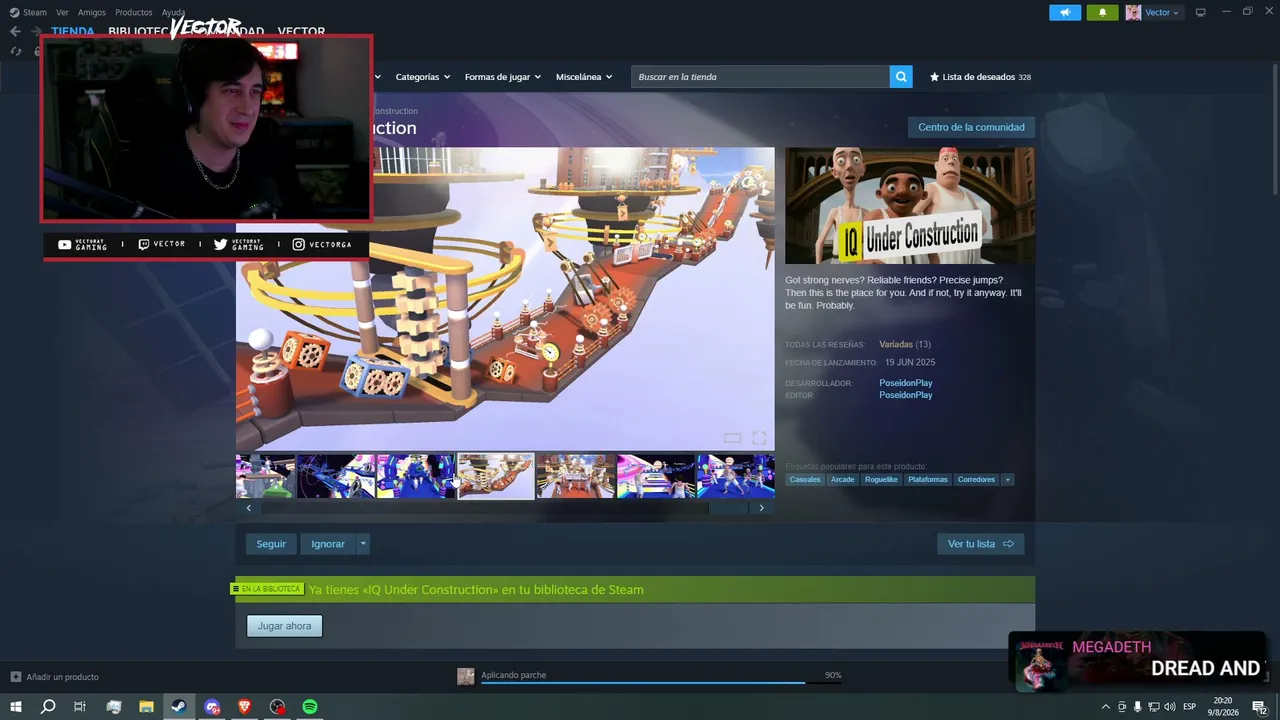The width and height of the screenshot is (1280, 720).
Task: Go to the TIENDA tab
Action: 73,31
